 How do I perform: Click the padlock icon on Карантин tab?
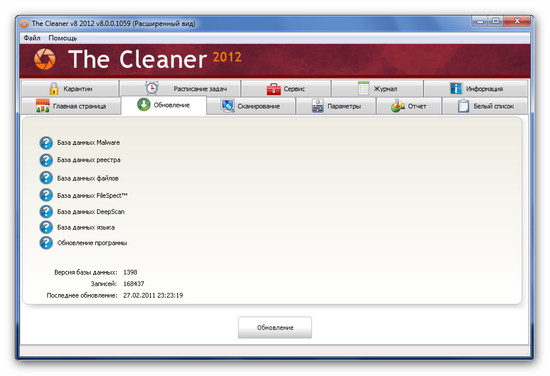[x=54, y=88]
